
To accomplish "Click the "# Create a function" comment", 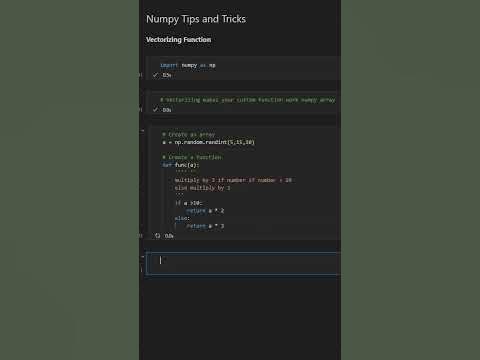I will click(192, 157).
